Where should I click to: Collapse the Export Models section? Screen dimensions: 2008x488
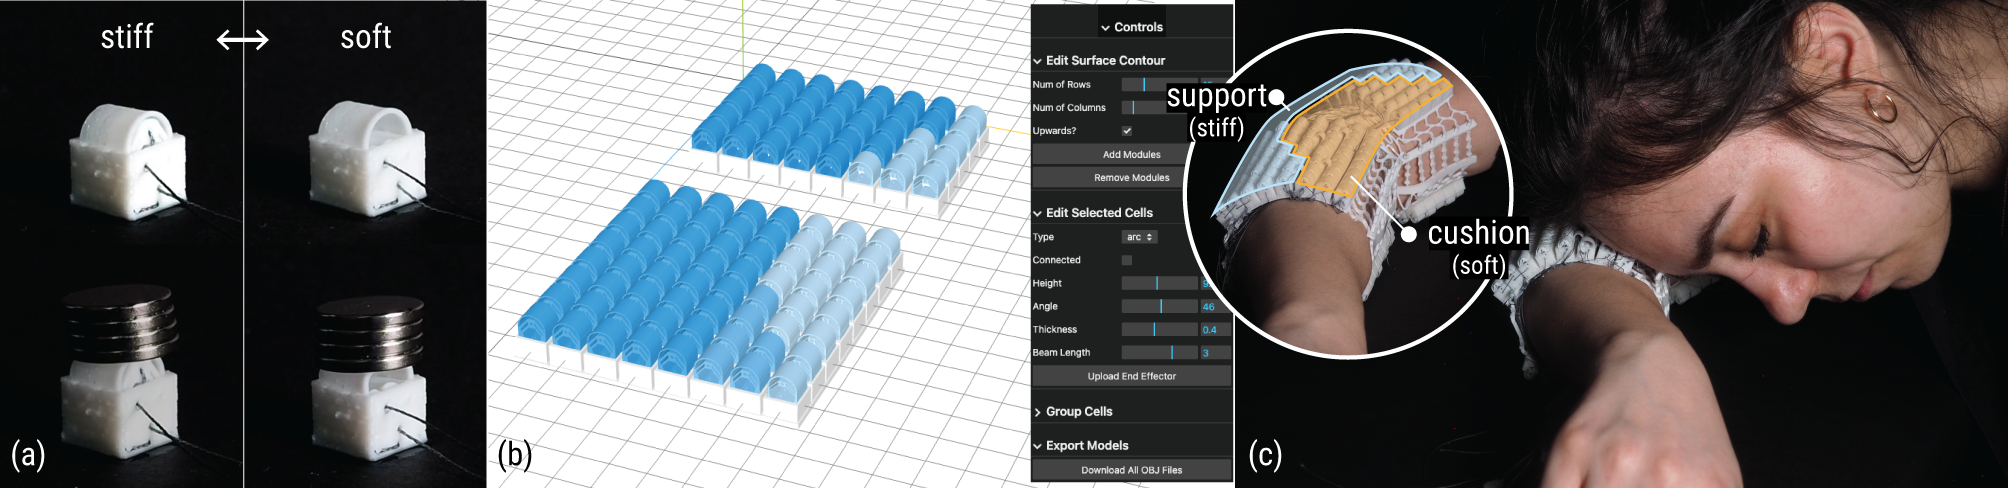coord(1086,446)
